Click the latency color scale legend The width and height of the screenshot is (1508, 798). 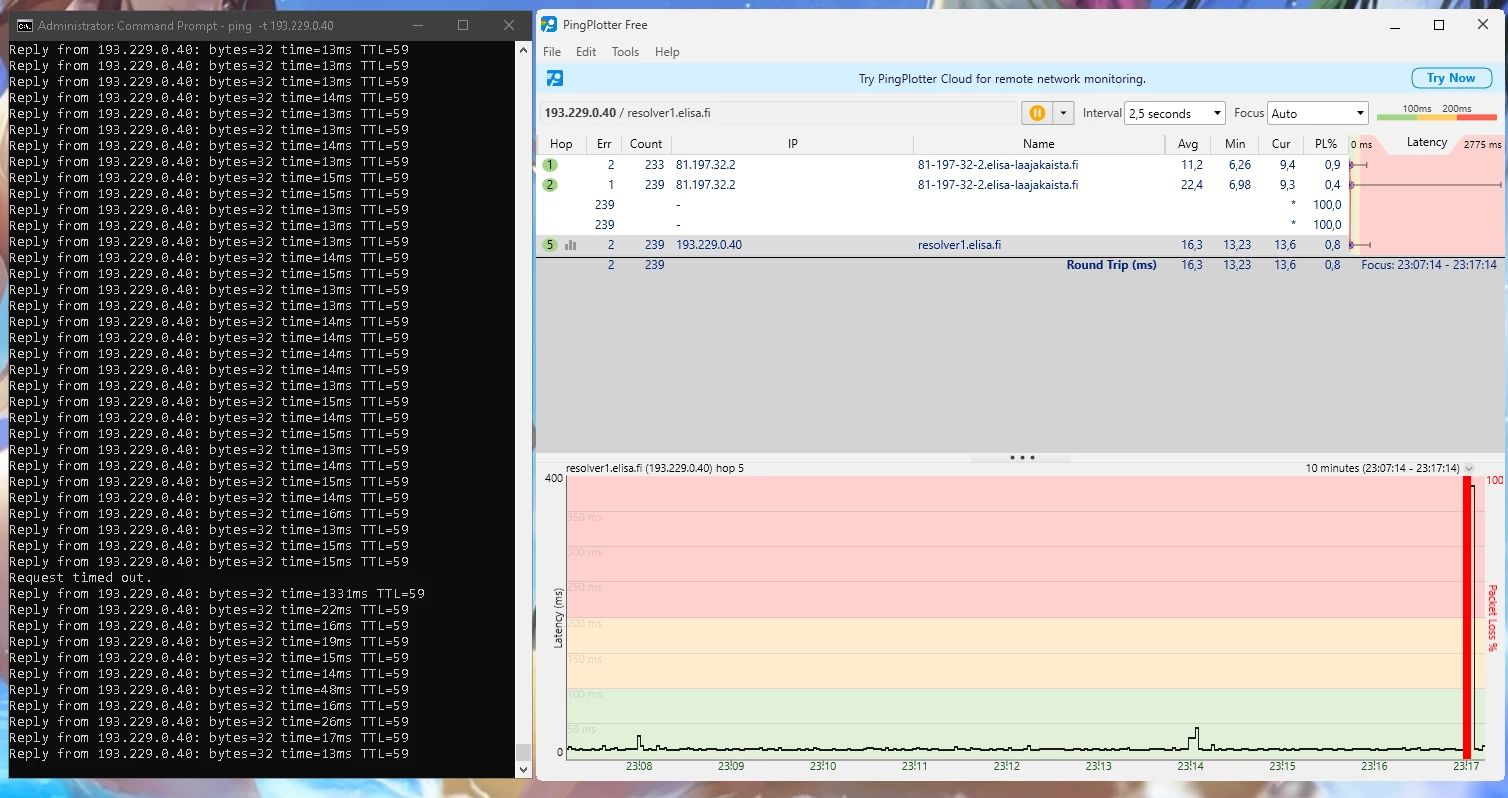click(1436, 114)
